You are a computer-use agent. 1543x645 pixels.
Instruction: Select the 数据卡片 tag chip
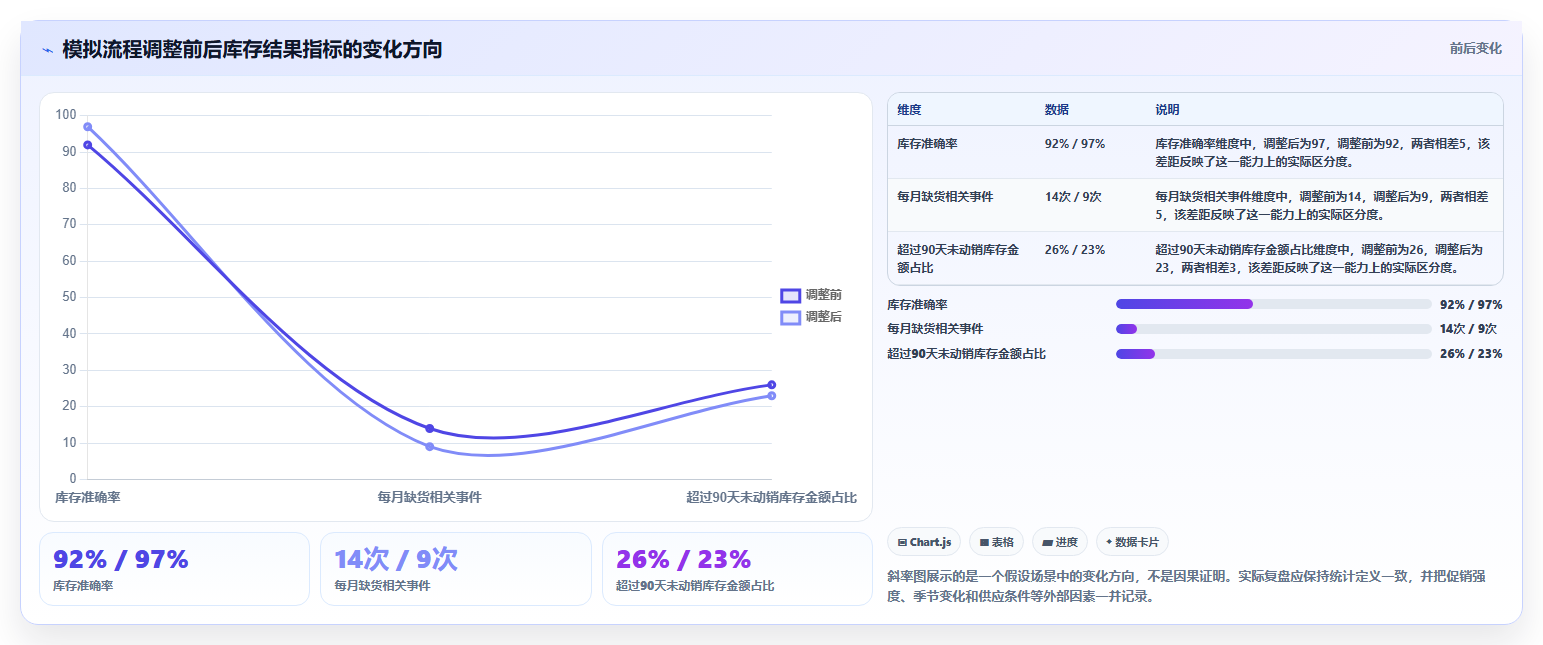coord(1132,542)
